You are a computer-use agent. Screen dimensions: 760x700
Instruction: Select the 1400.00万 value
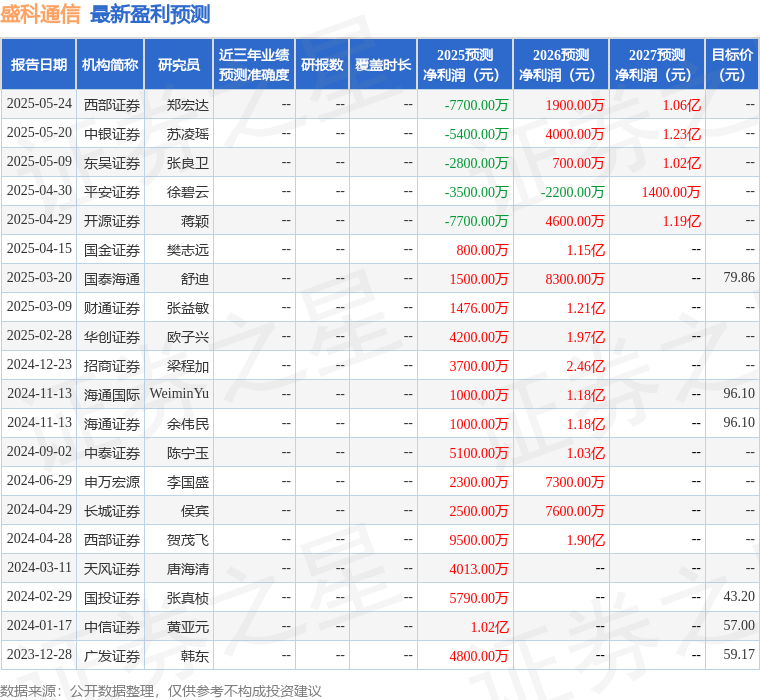point(671,192)
